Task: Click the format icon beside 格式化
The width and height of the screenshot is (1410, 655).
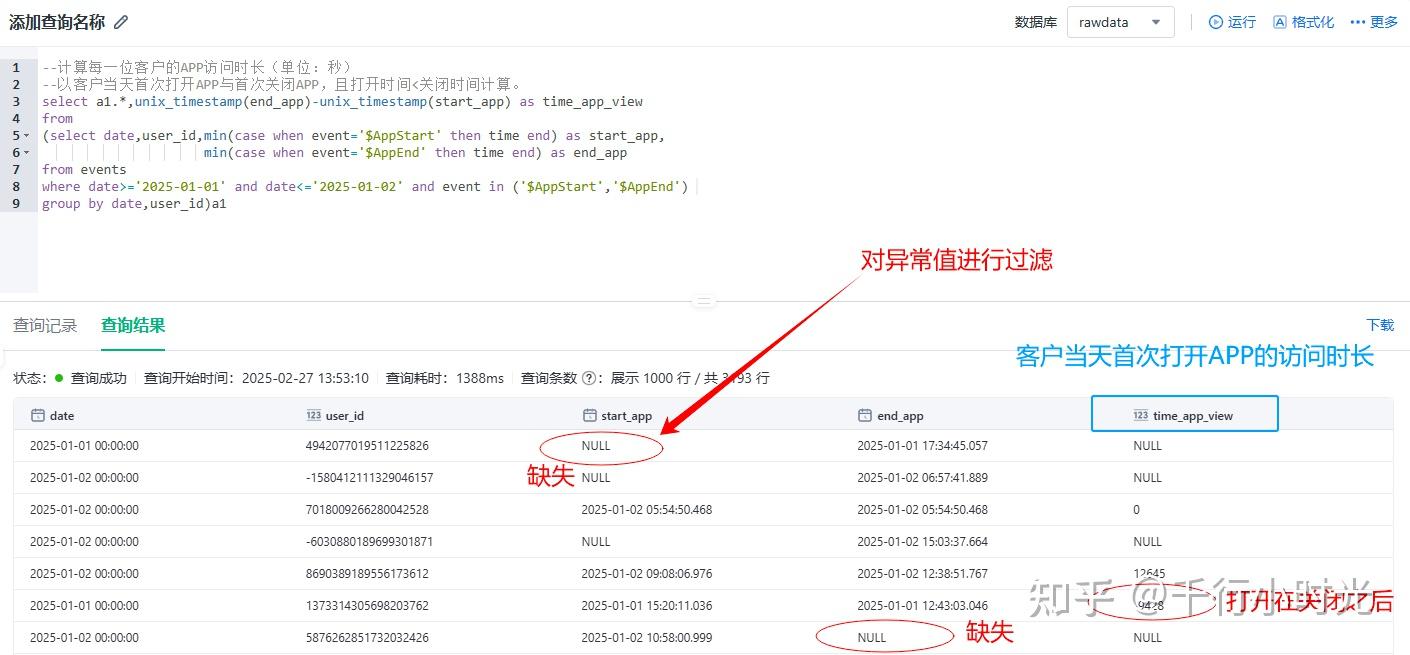Action: pos(1280,22)
